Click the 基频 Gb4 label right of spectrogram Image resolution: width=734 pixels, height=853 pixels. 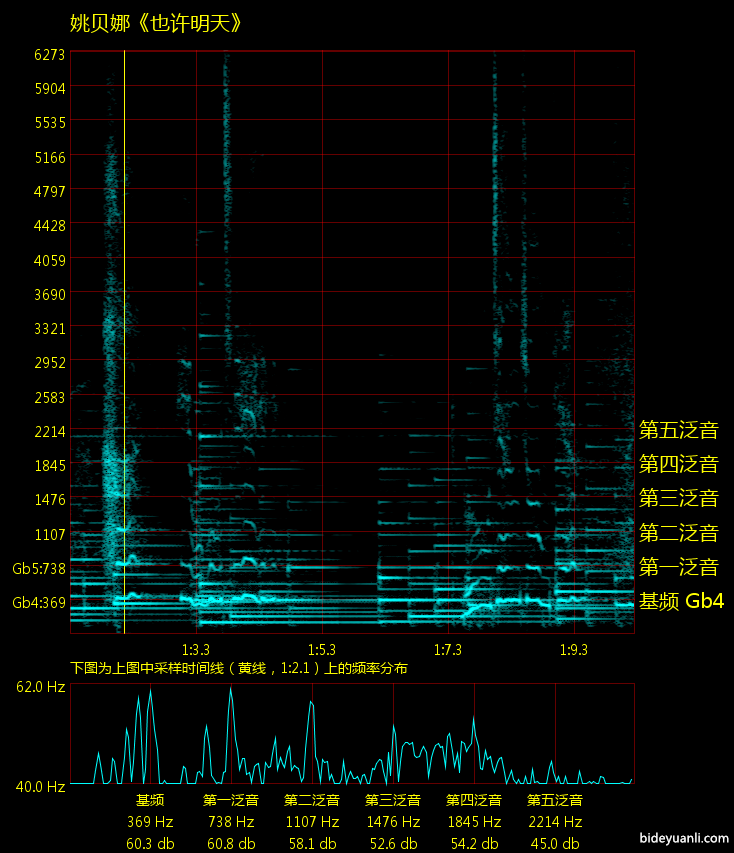click(x=681, y=601)
